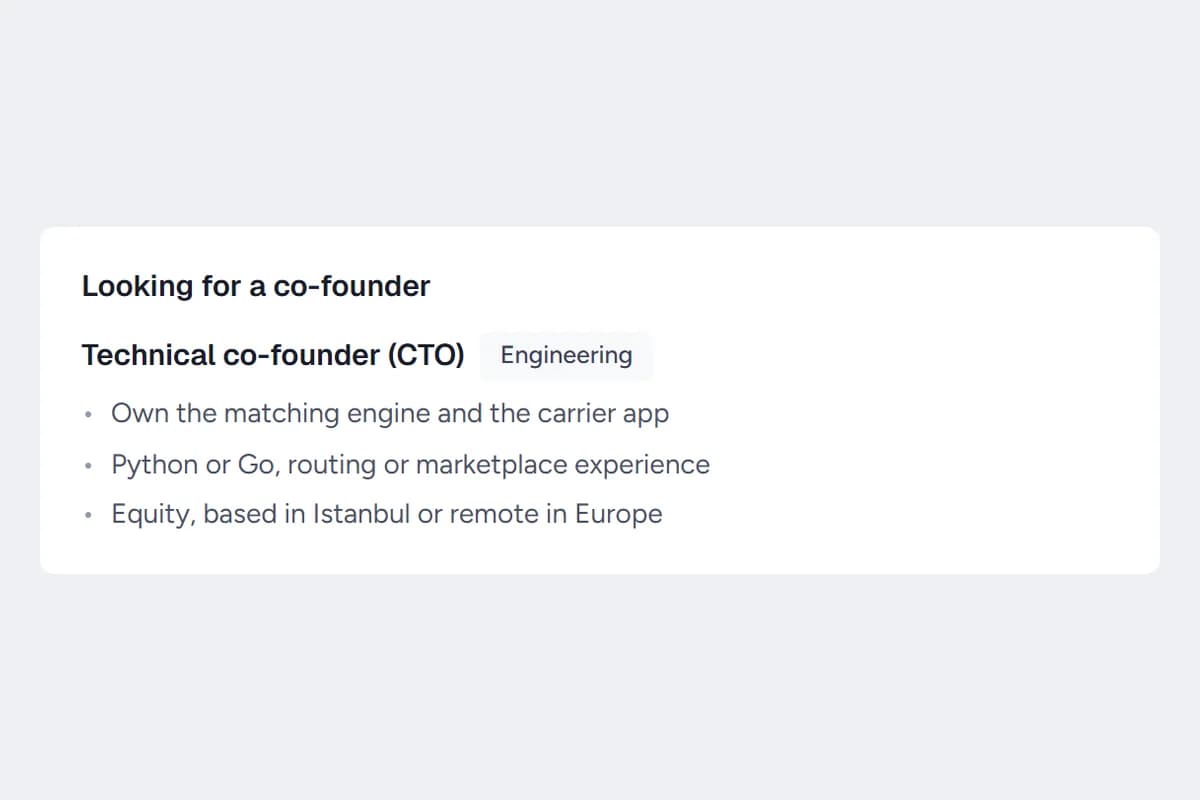
Task: Click the "Python or Go" requirement line
Action: pyautogui.click(x=410, y=464)
